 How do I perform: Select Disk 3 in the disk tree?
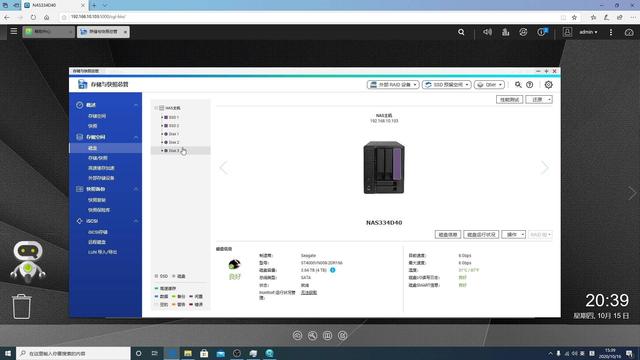174,151
